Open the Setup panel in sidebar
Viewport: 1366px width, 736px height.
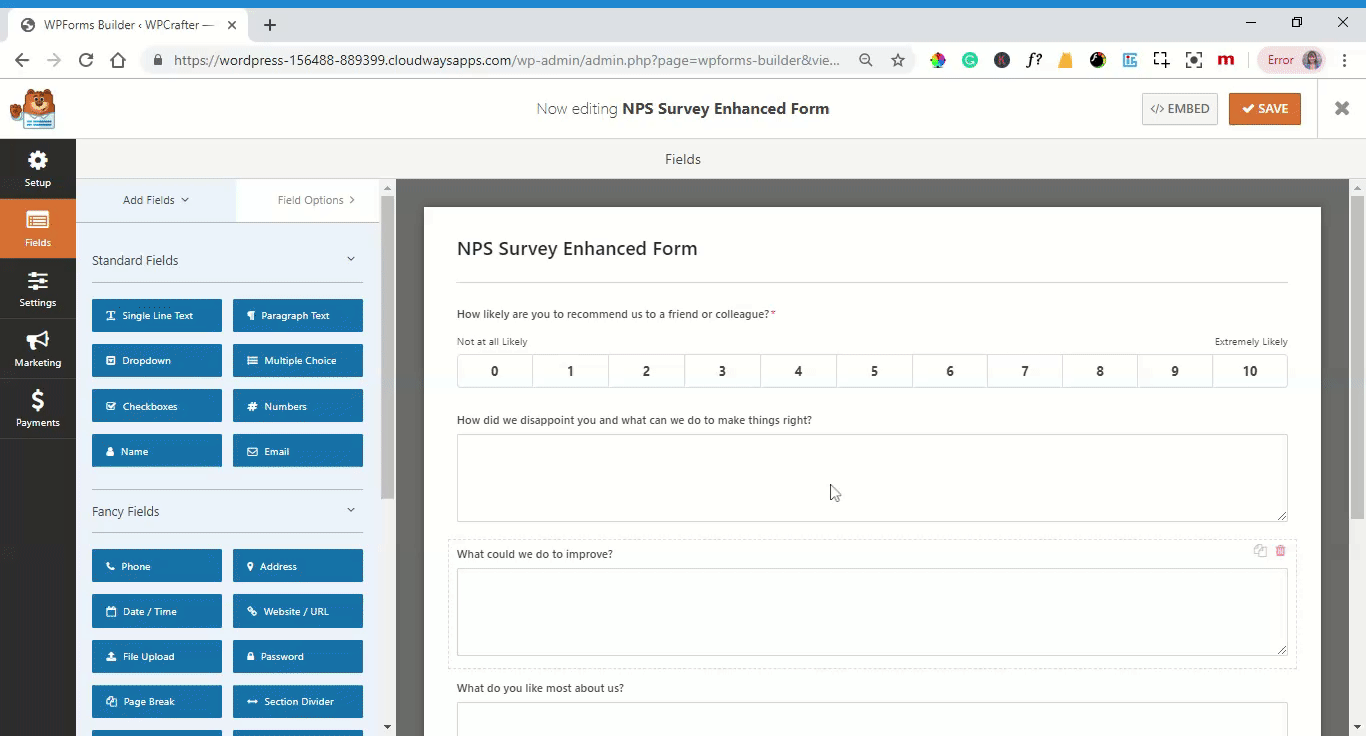coord(38,168)
